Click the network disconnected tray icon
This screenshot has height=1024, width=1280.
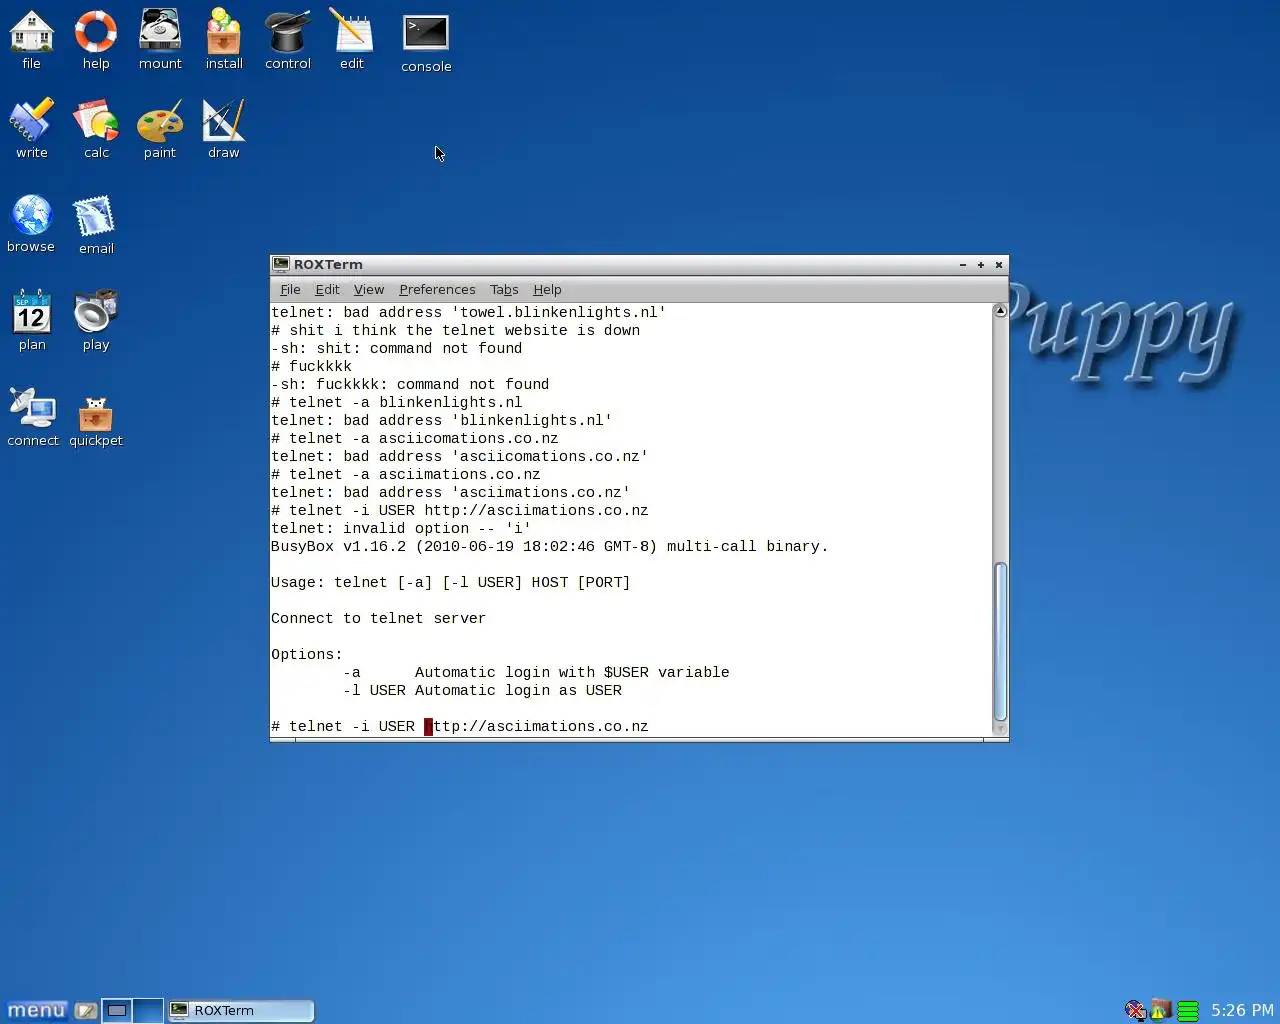1135,1010
